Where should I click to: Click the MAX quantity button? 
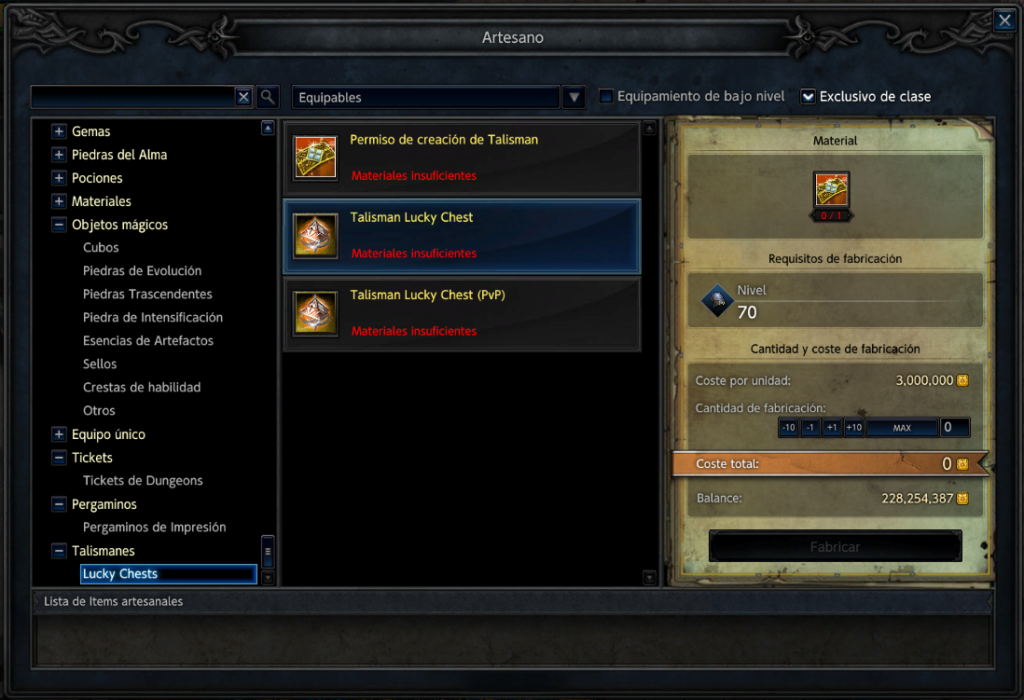tap(902, 428)
